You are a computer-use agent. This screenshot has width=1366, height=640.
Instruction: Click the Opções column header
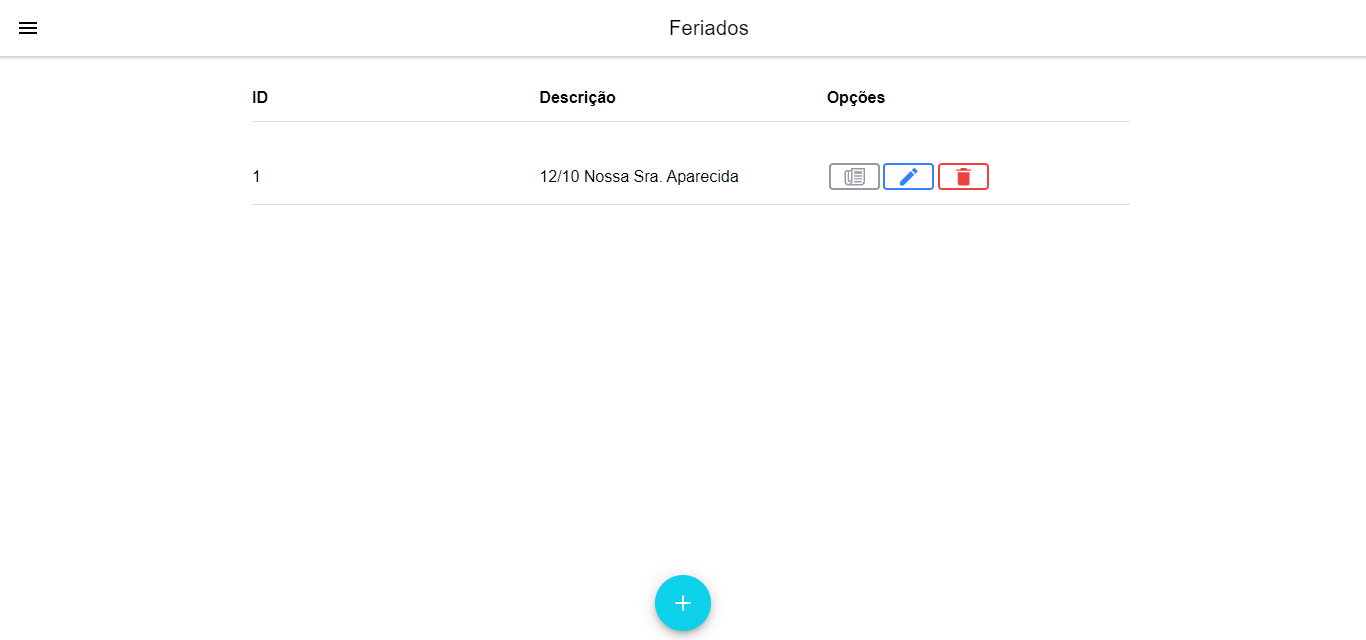[856, 98]
